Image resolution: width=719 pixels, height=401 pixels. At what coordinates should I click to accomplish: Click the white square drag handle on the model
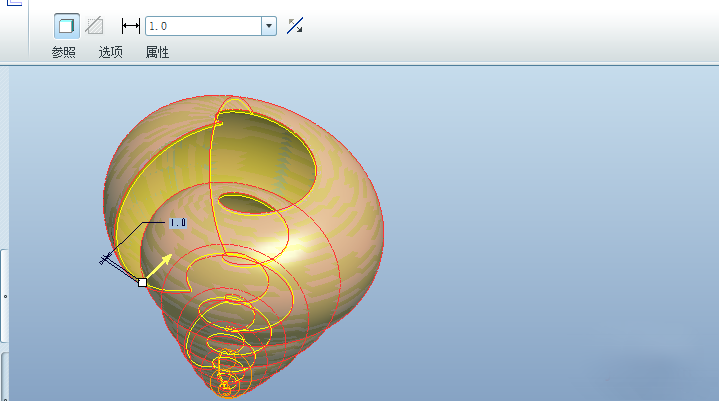142,283
